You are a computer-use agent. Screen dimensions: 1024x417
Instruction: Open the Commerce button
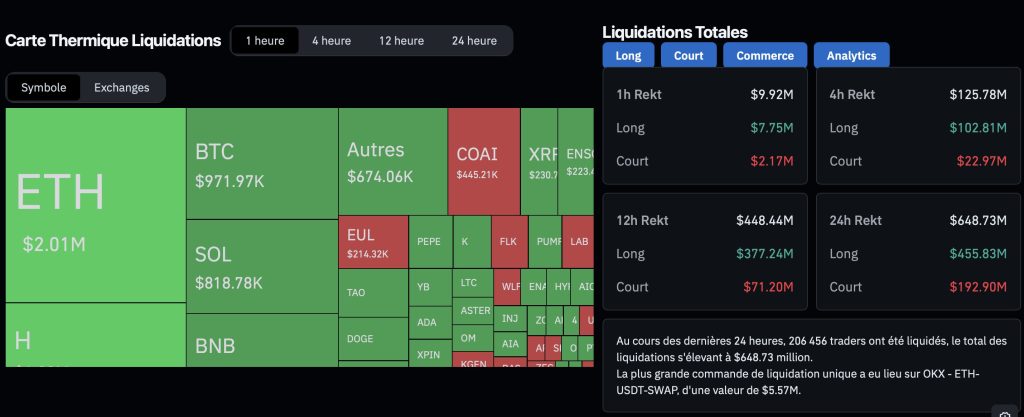(765, 56)
